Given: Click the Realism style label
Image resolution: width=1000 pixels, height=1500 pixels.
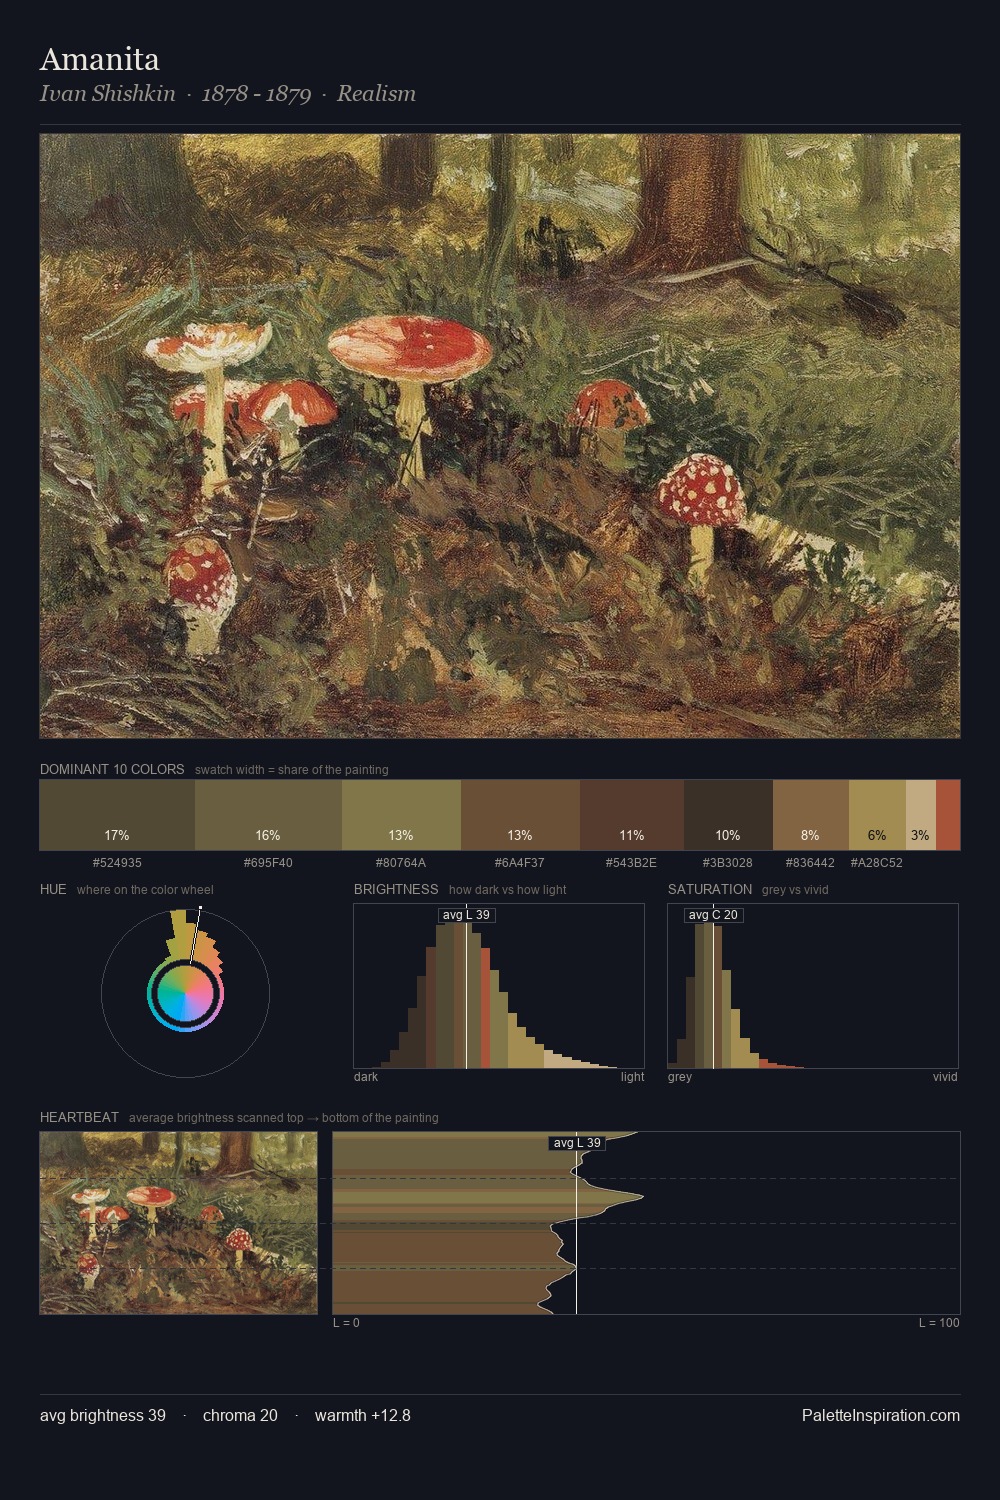Looking at the screenshot, I should (376, 94).
